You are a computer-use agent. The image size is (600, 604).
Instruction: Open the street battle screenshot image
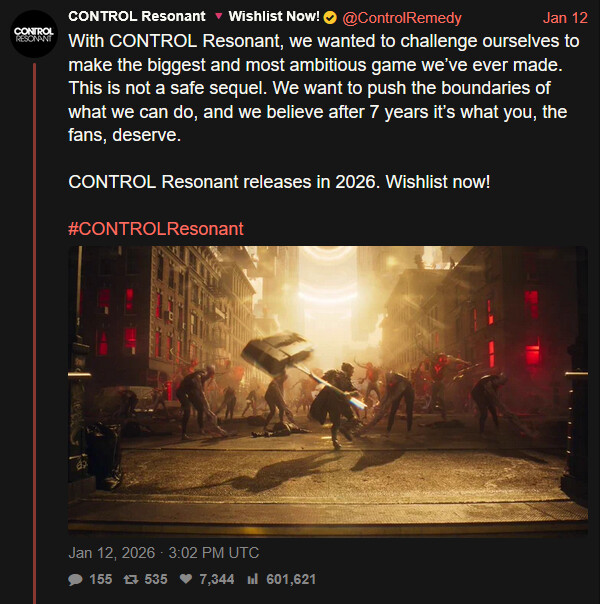328,391
